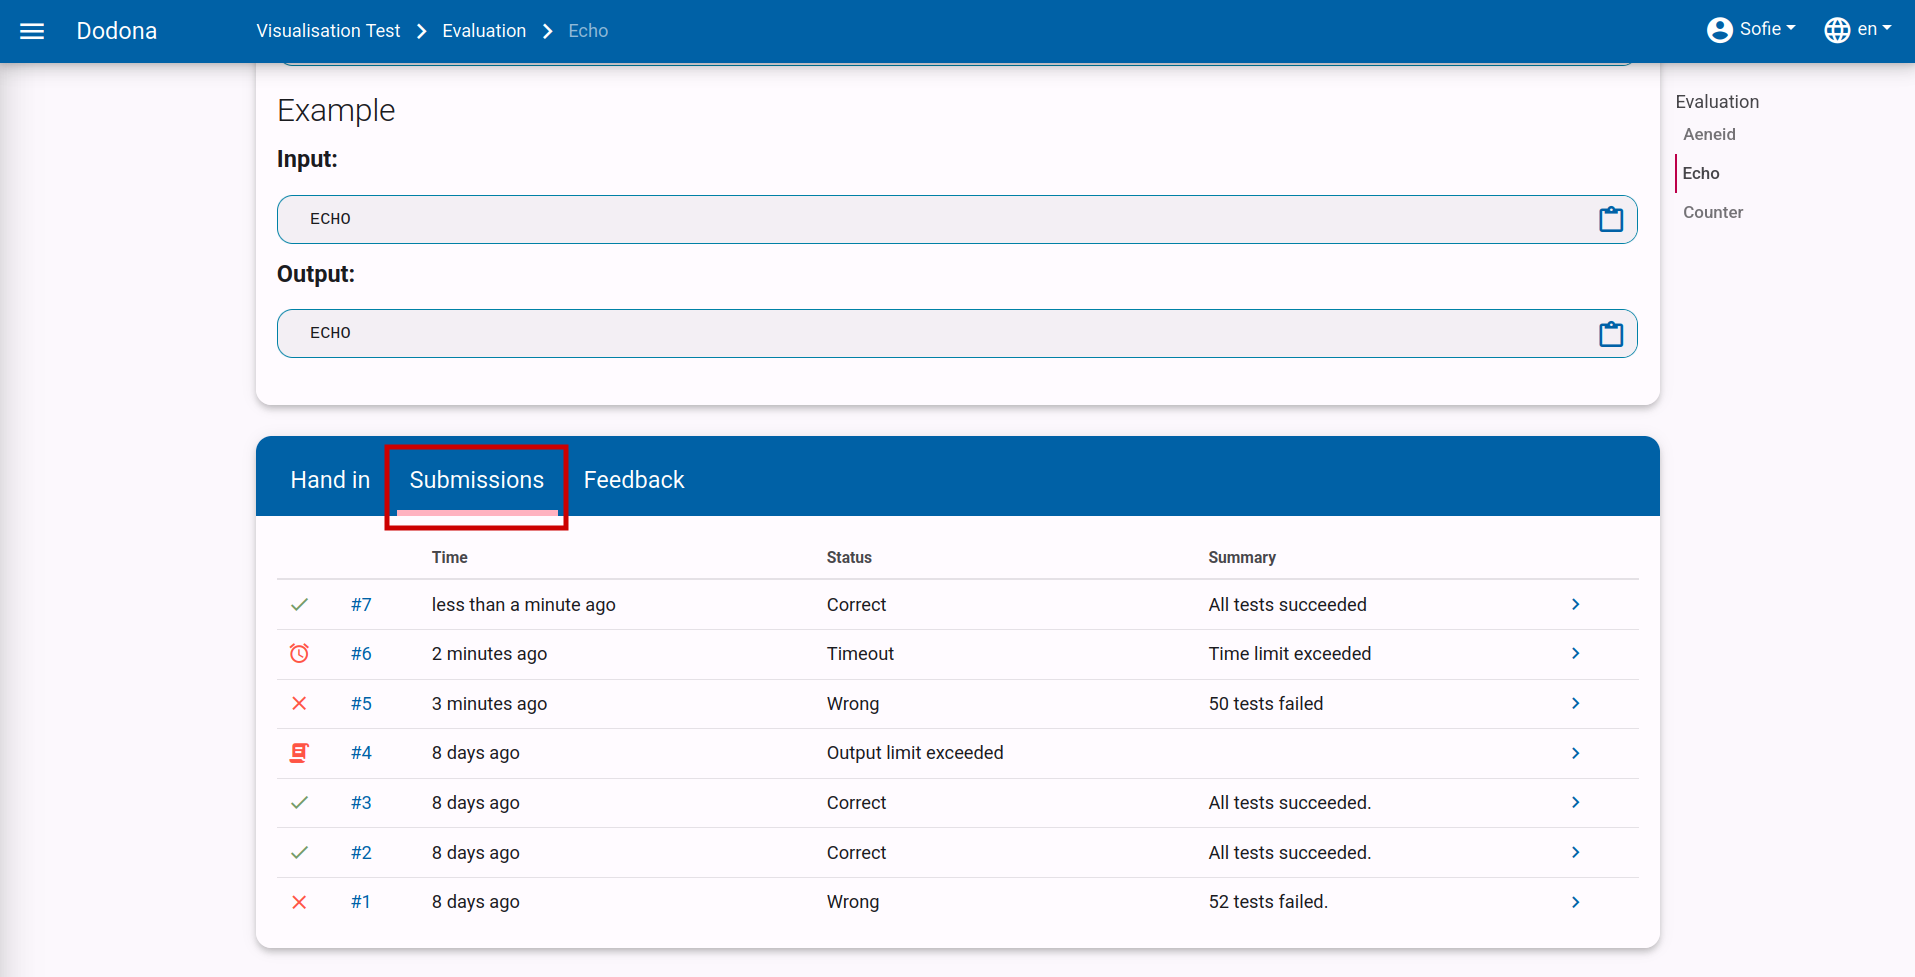Open the hamburger navigation menu
This screenshot has height=977, width=1915.
(x=32, y=31)
